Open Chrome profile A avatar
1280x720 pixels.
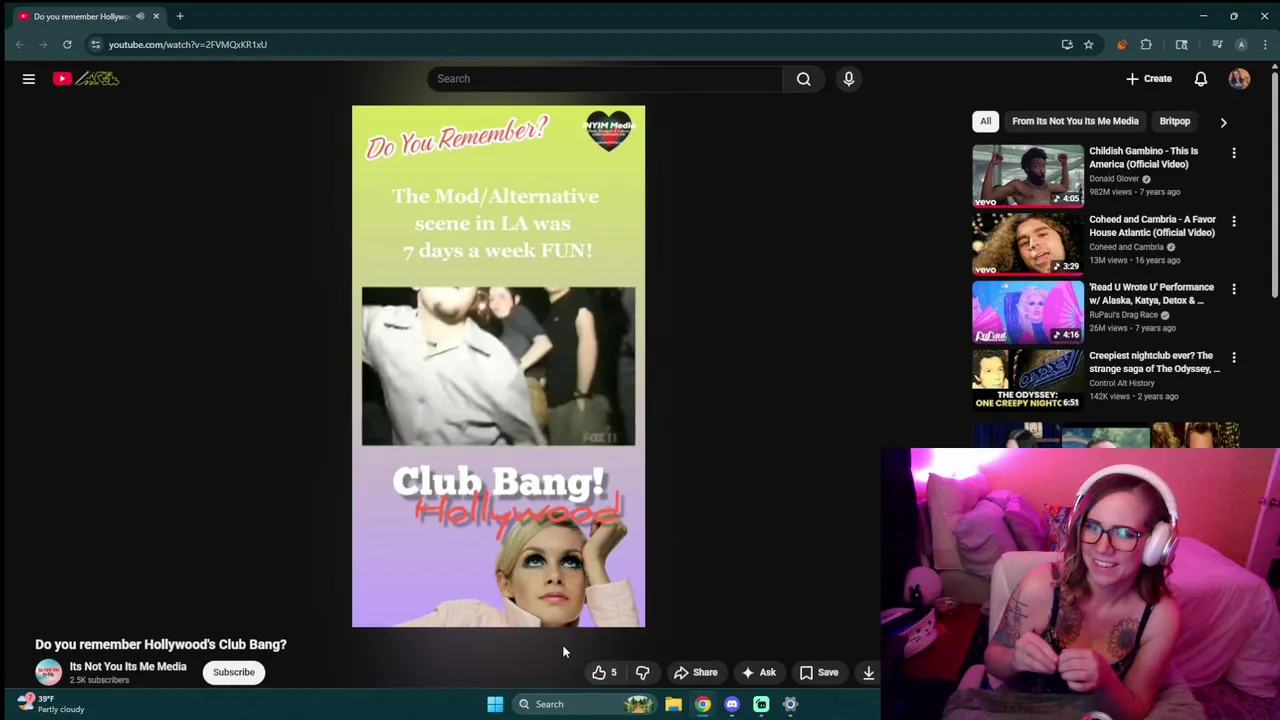click(x=1241, y=44)
